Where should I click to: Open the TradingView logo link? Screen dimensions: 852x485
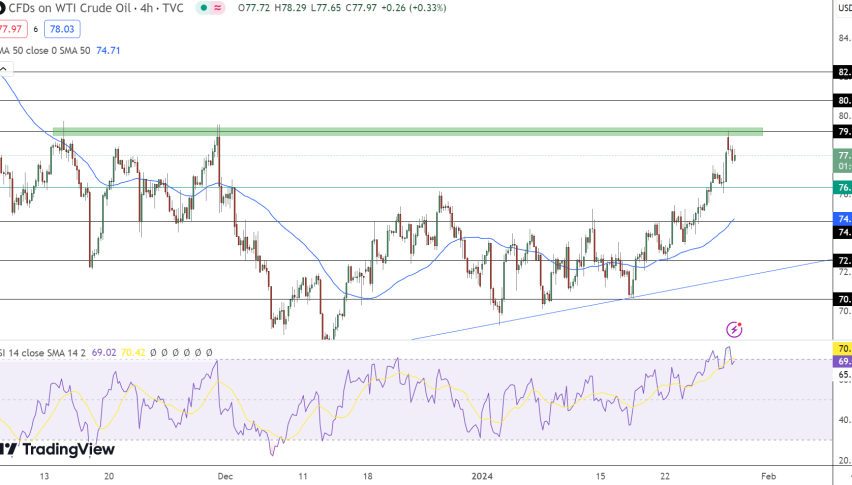click(57, 449)
